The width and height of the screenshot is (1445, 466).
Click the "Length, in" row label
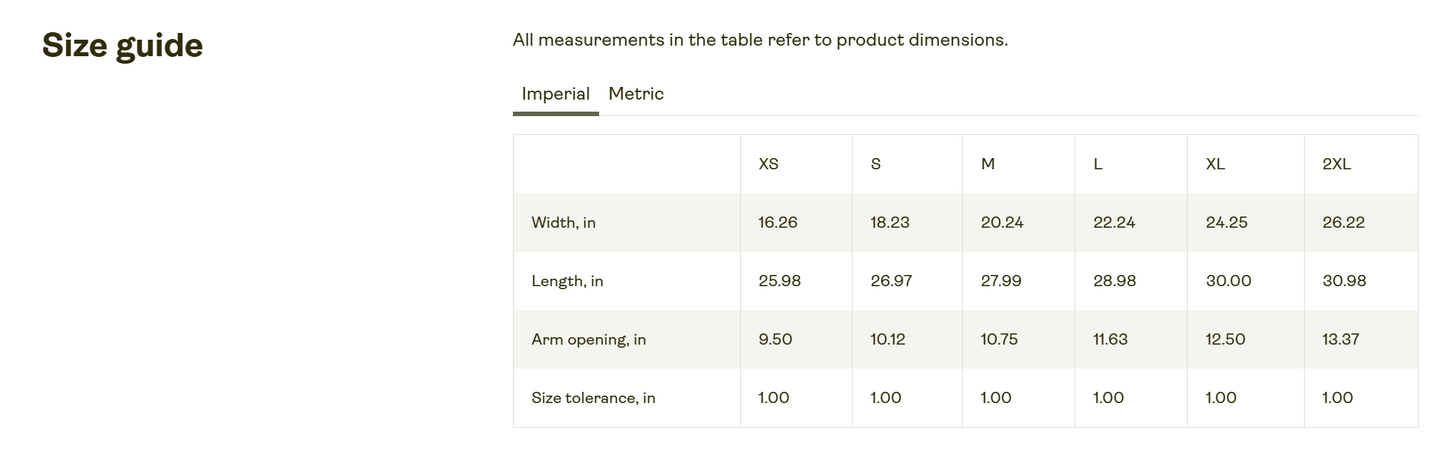567,281
